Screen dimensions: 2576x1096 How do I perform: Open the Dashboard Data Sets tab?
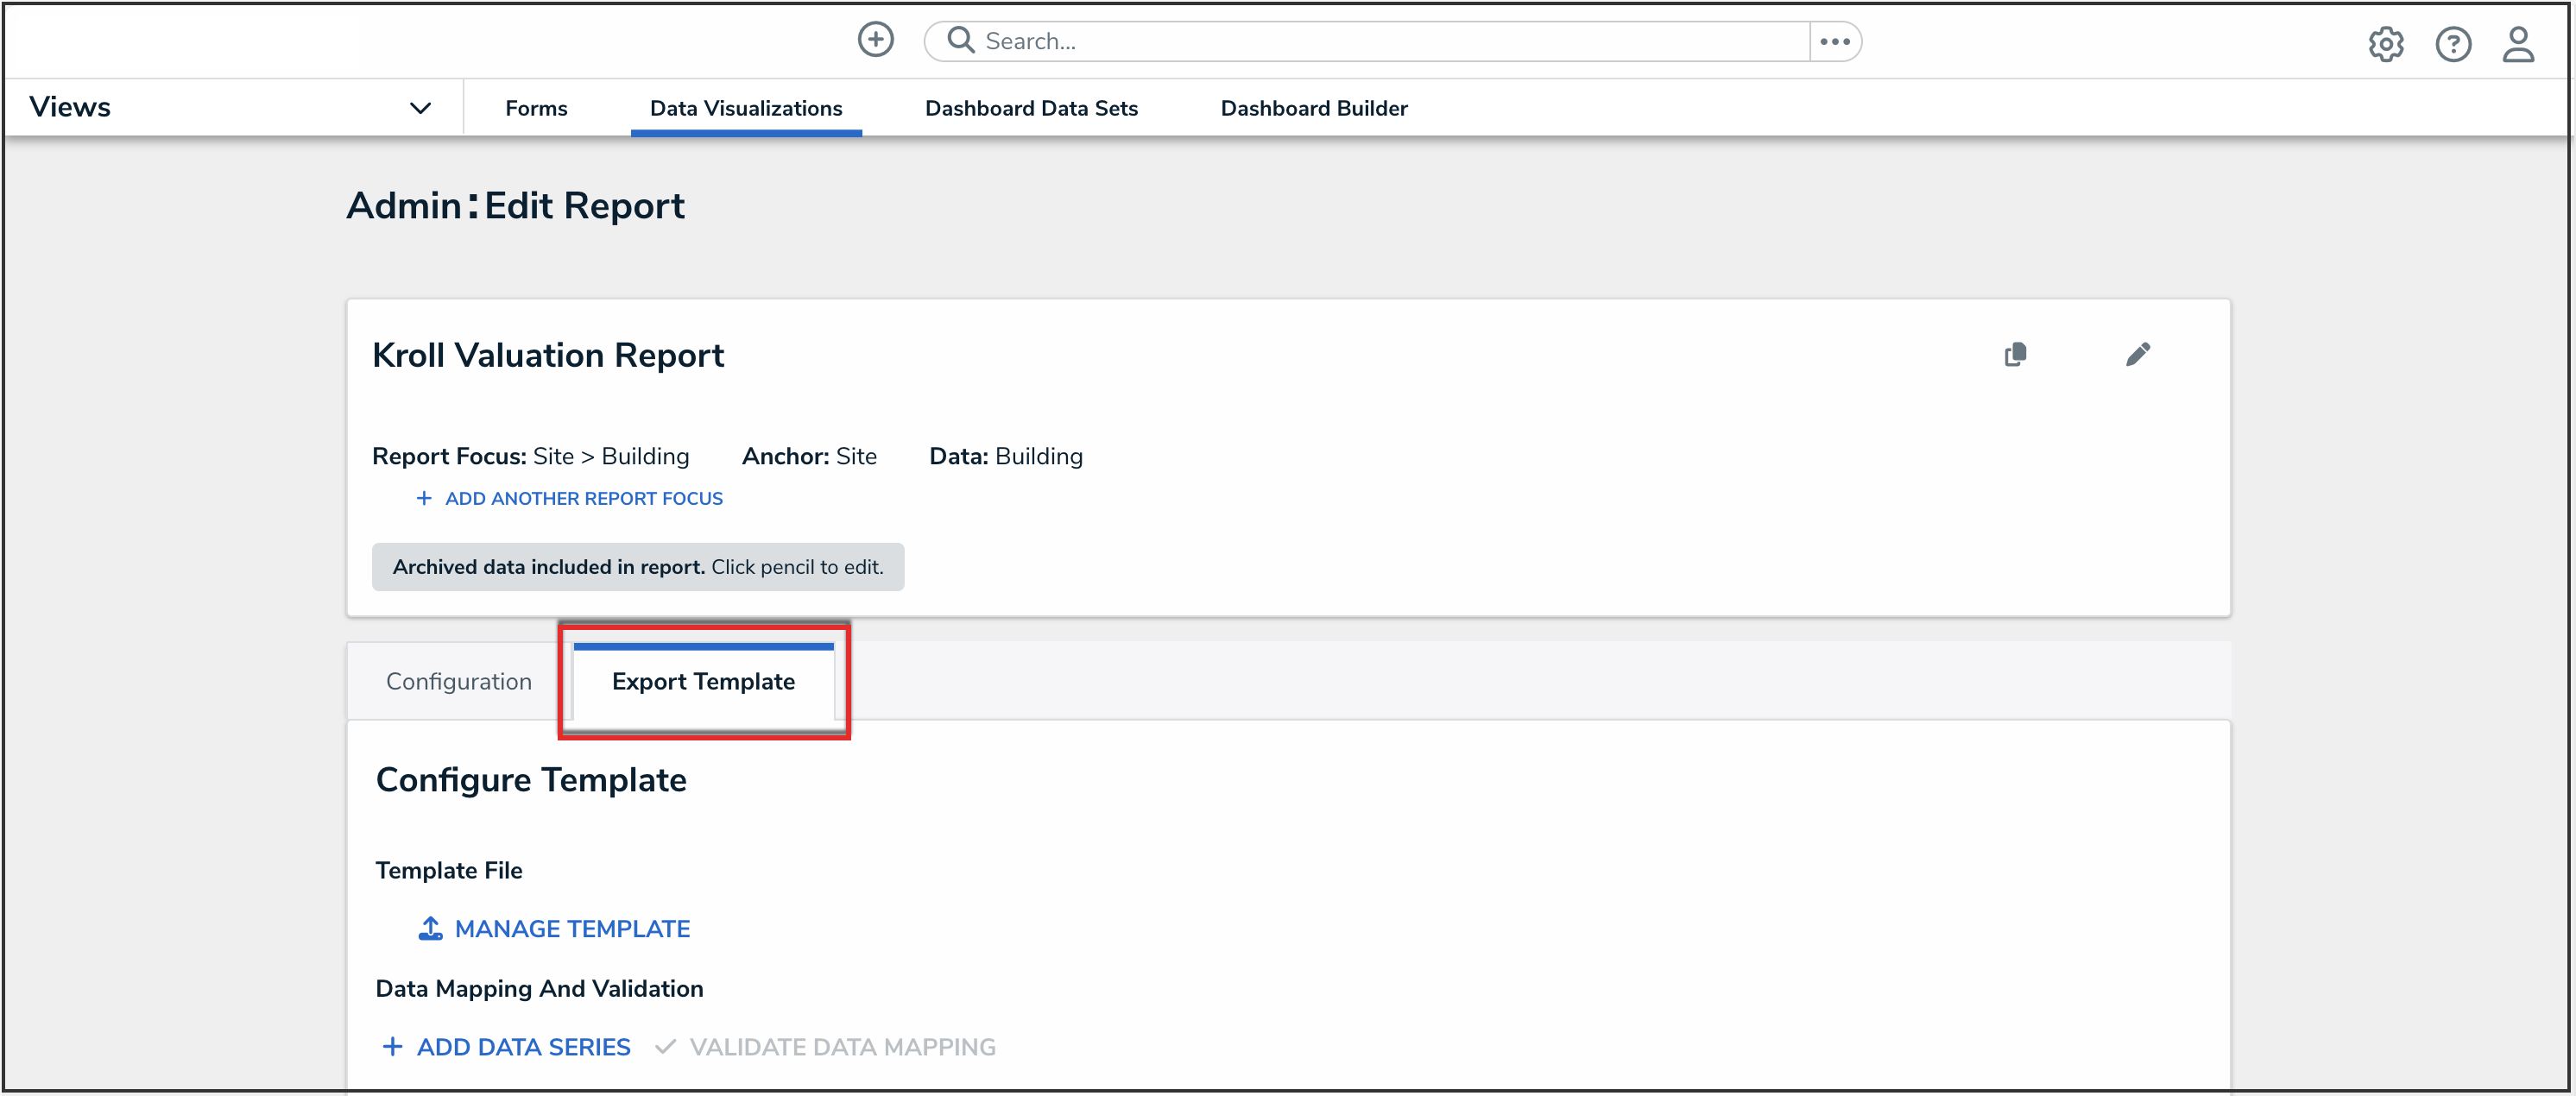(x=1031, y=108)
